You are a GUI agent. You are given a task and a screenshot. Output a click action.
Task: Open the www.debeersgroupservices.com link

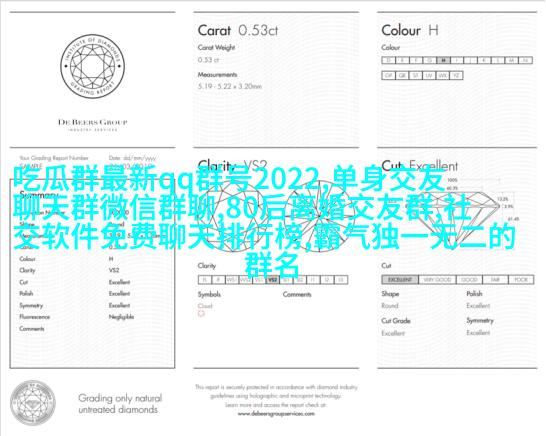276,414
